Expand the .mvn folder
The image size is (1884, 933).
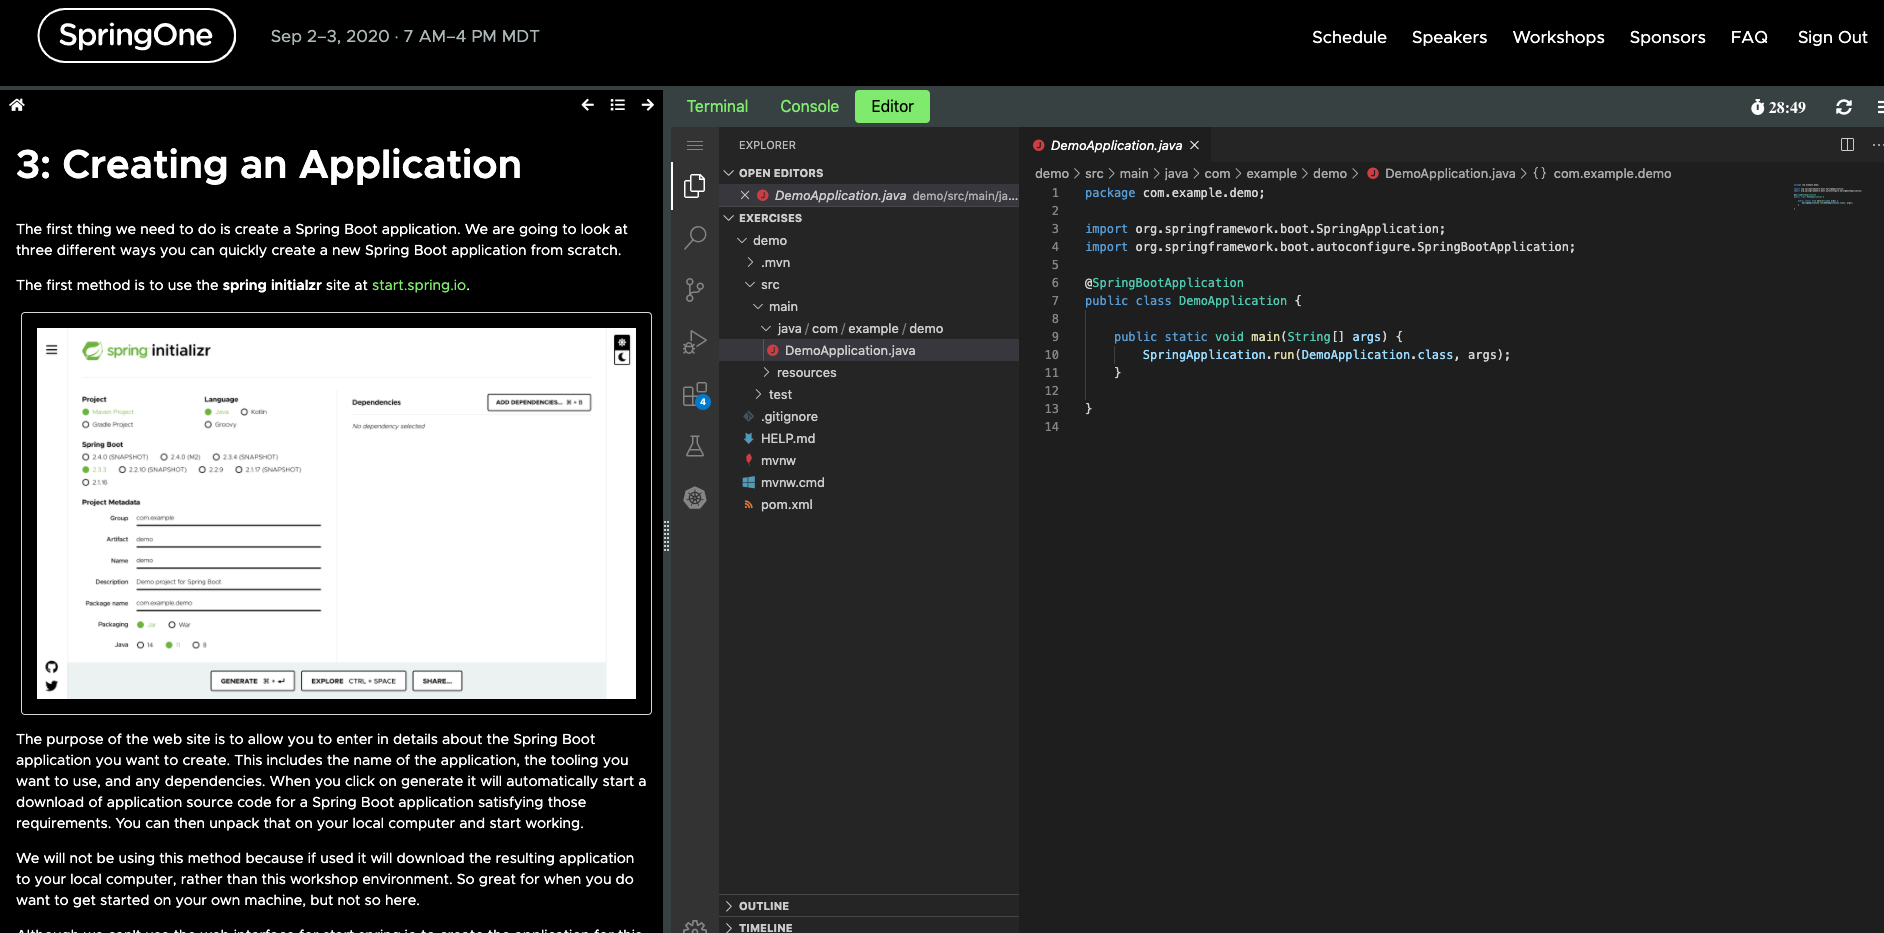tap(775, 263)
